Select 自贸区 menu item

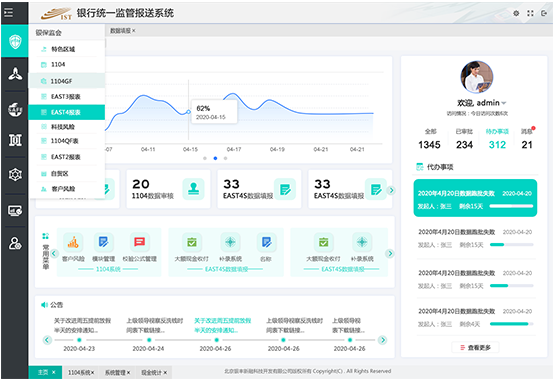point(67,174)
